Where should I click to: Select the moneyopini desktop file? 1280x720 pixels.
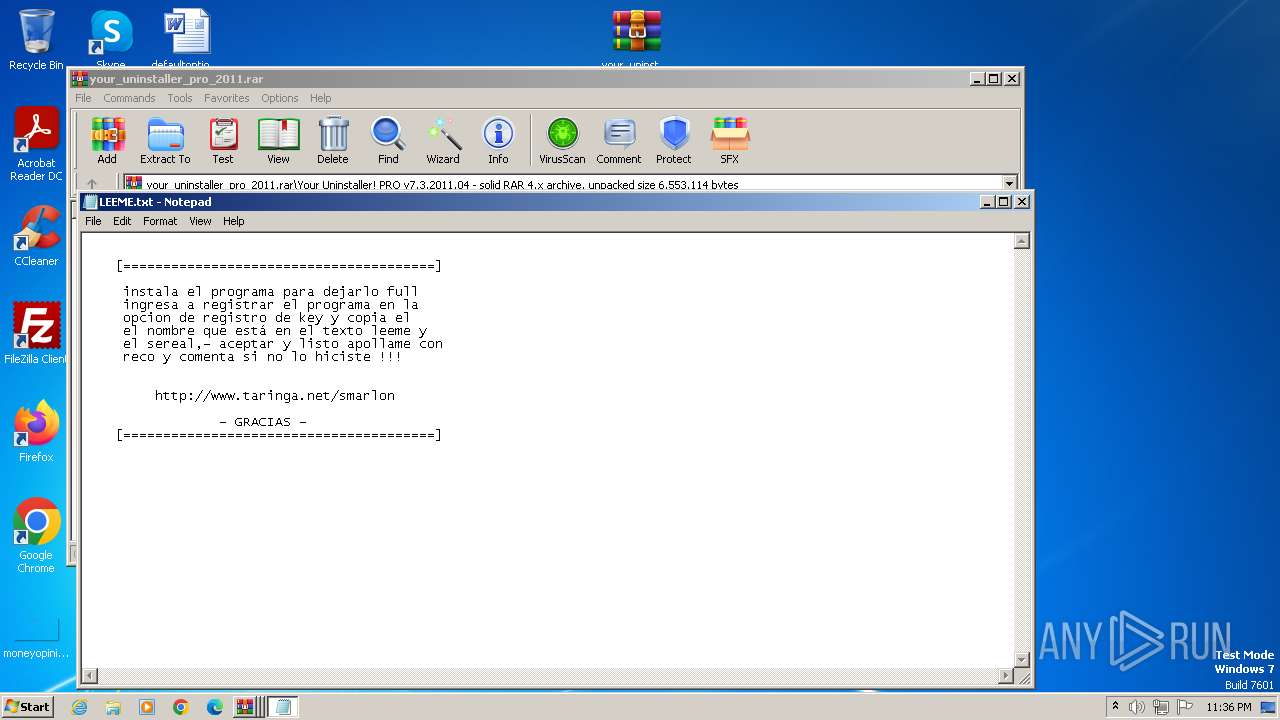click(x=36, y=637)
